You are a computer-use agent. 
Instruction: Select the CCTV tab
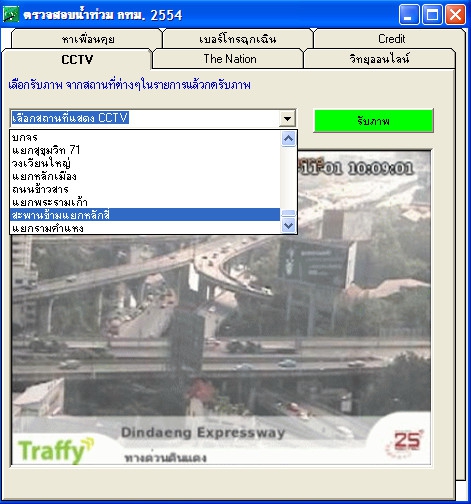77,59
